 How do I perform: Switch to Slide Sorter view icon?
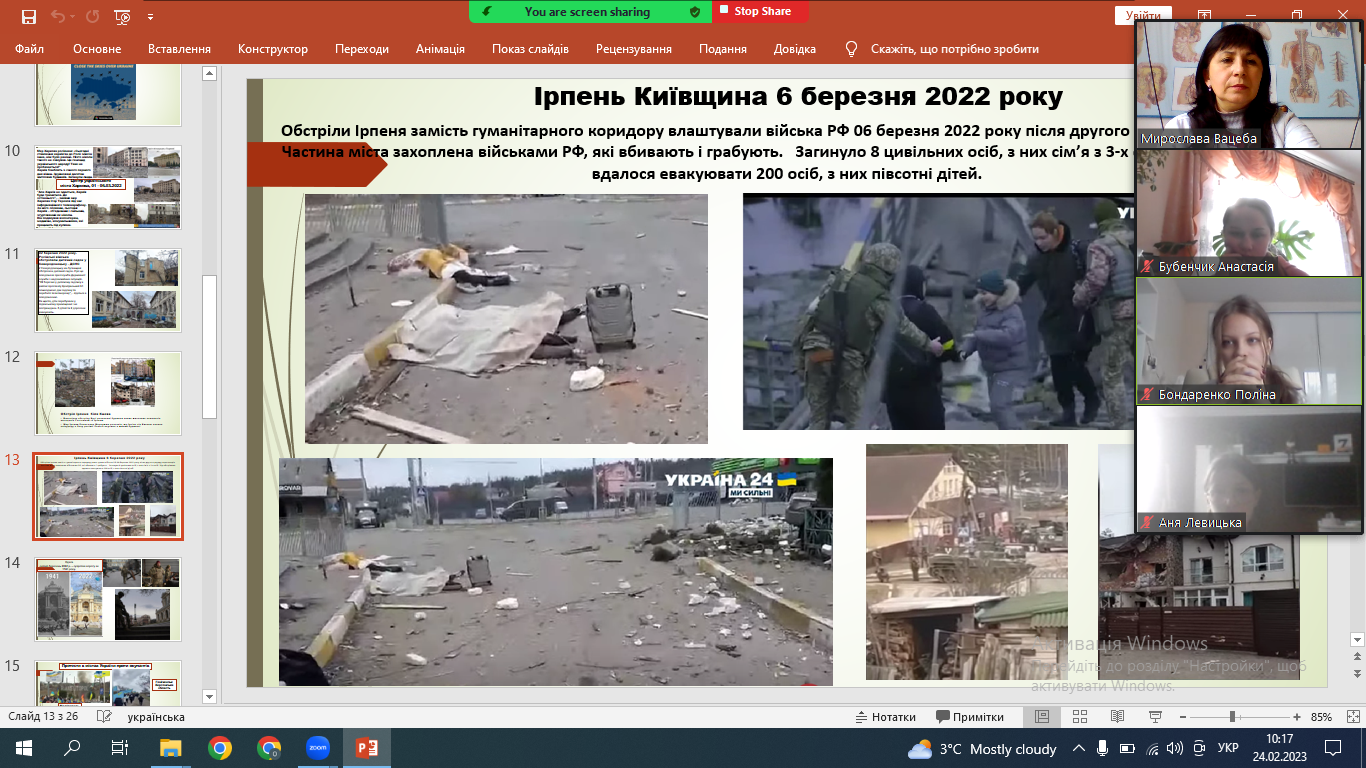pos(1079,717)
